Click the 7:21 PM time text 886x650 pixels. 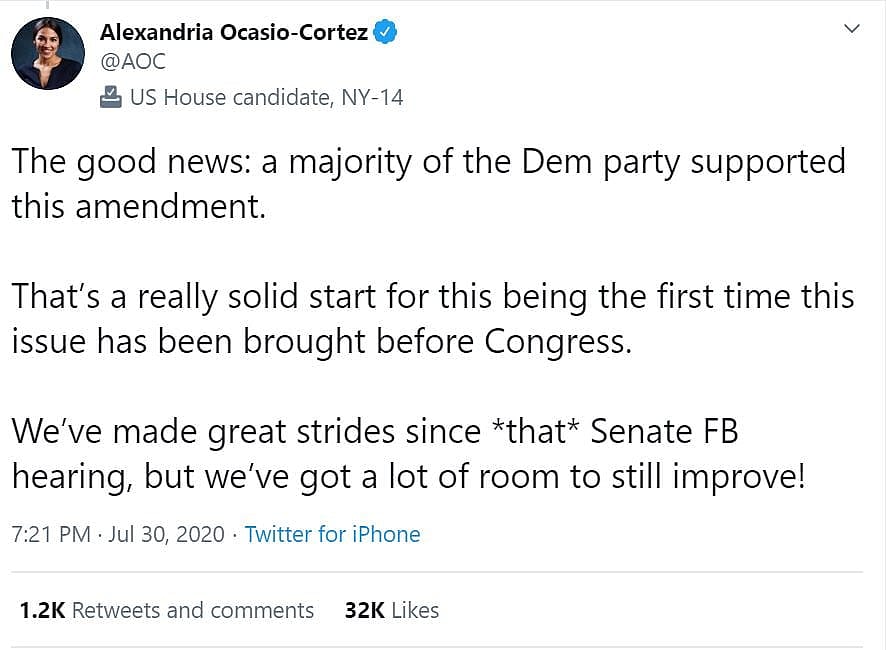(x=51, y=534)
